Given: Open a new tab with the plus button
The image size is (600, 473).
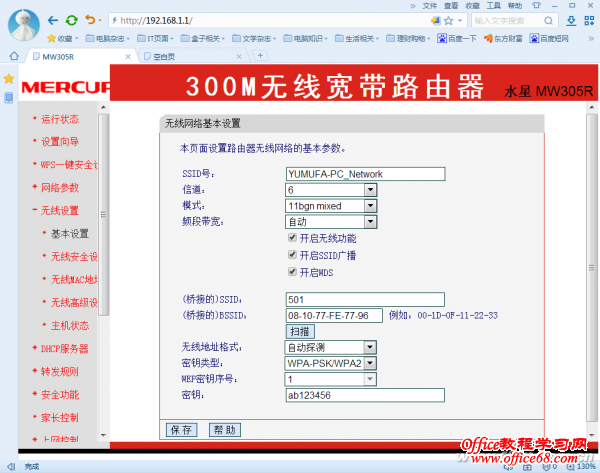Looking at the screenshot, I should coord(260,56).
